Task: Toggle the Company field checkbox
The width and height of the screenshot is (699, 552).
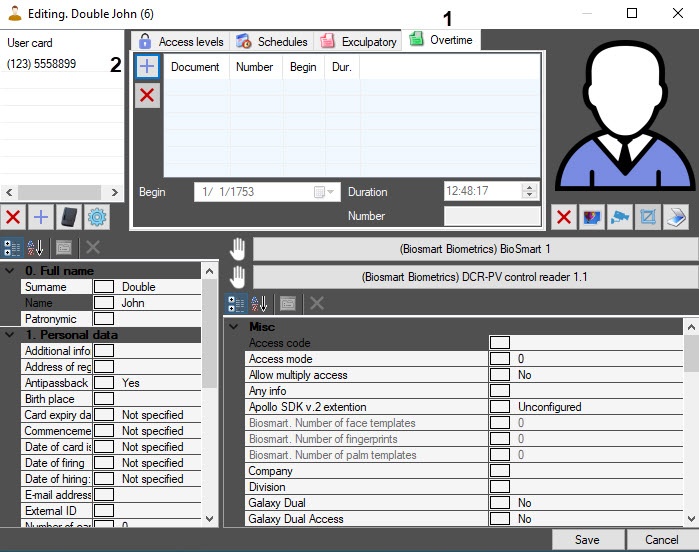Action: coord(500,471)
